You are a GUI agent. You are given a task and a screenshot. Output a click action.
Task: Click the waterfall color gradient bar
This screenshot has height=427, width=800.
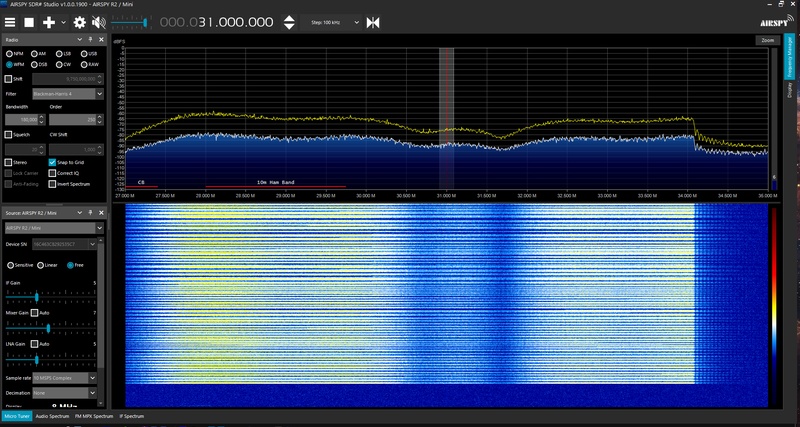(x=774, y=306)
